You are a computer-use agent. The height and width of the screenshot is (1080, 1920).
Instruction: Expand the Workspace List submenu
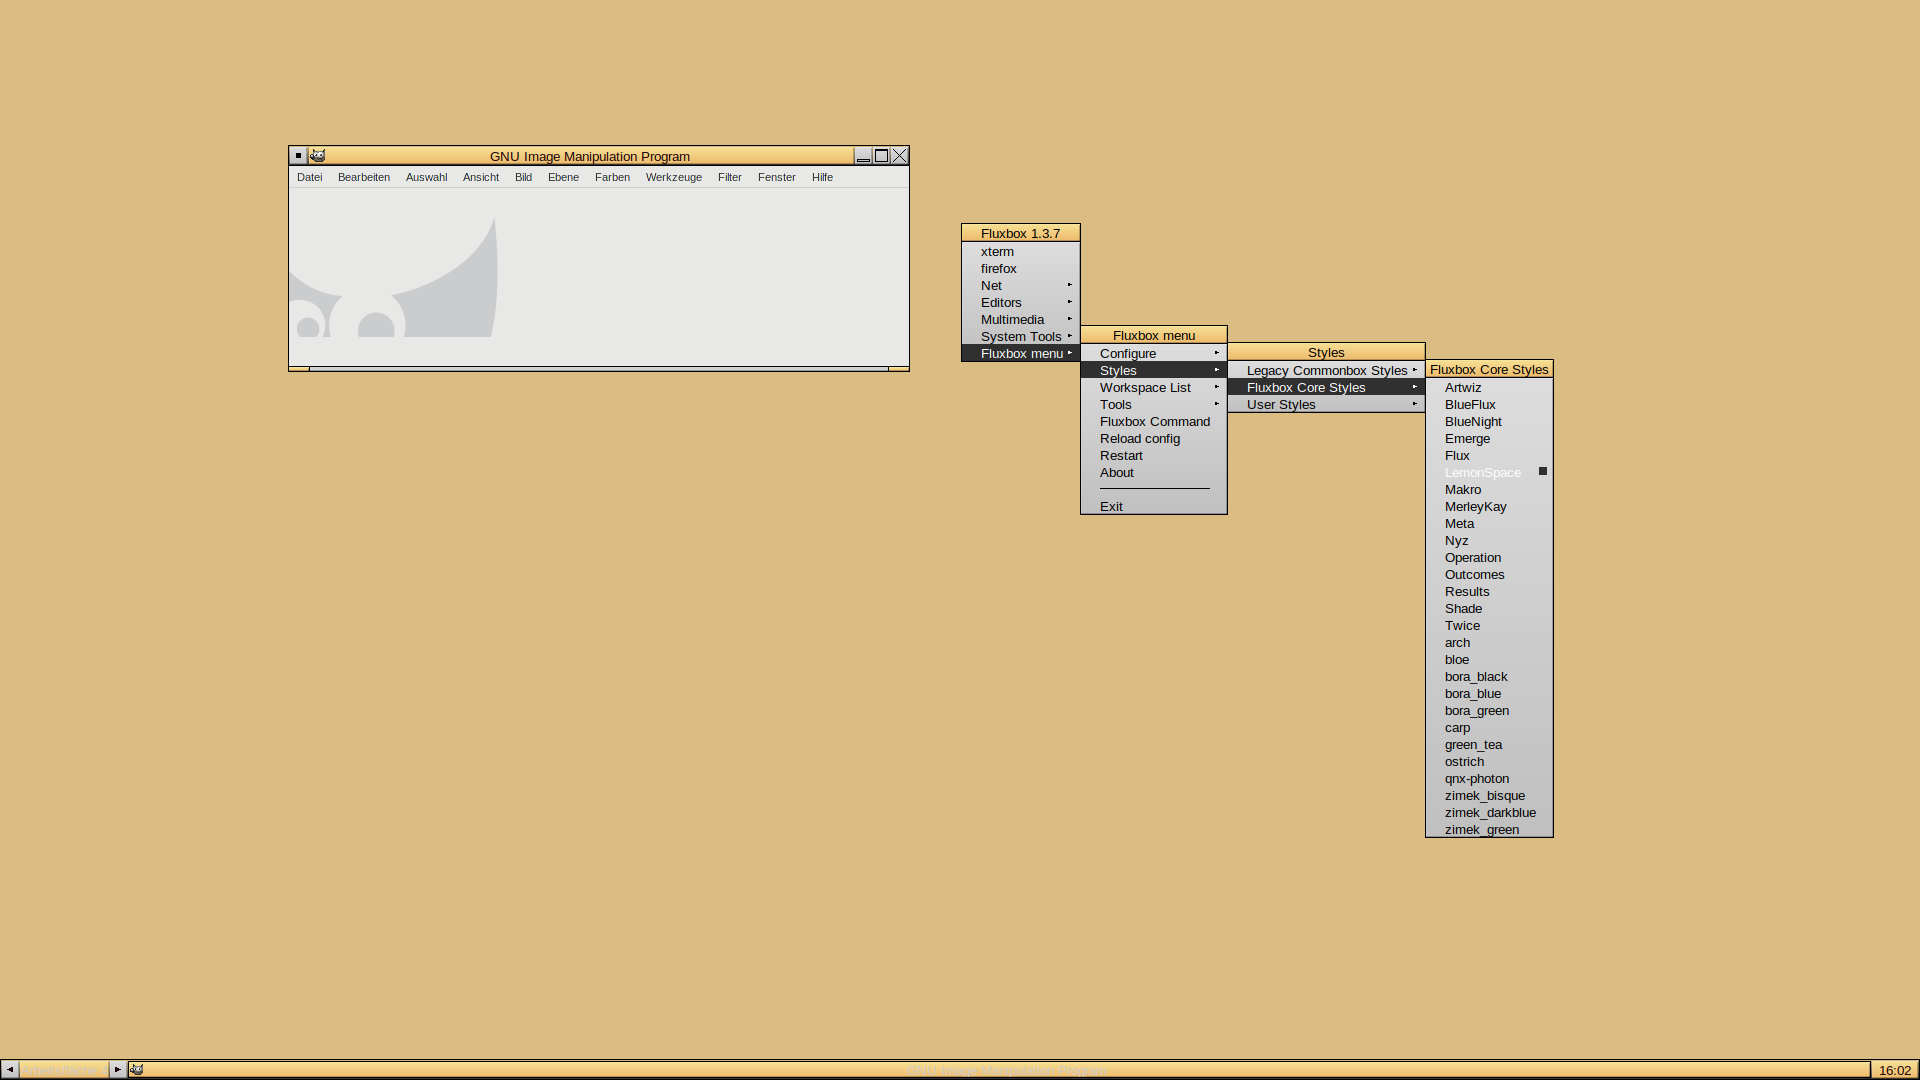point(1154,387)
